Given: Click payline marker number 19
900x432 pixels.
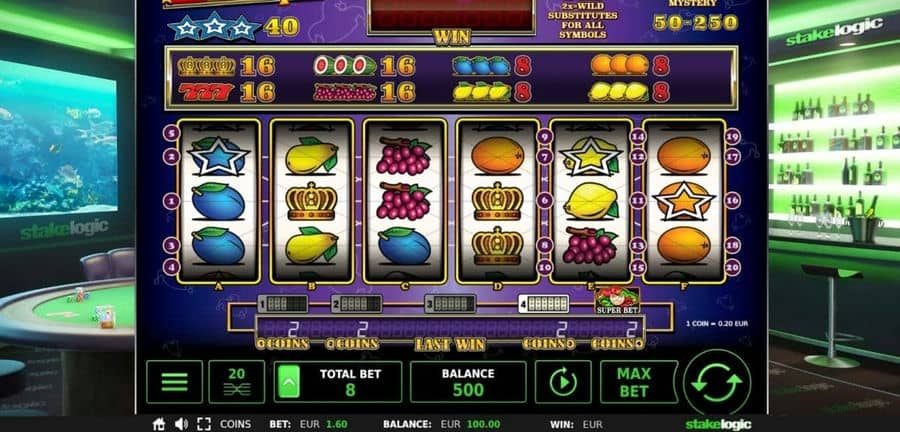Looking at the screenshot, I should point(732,137).
